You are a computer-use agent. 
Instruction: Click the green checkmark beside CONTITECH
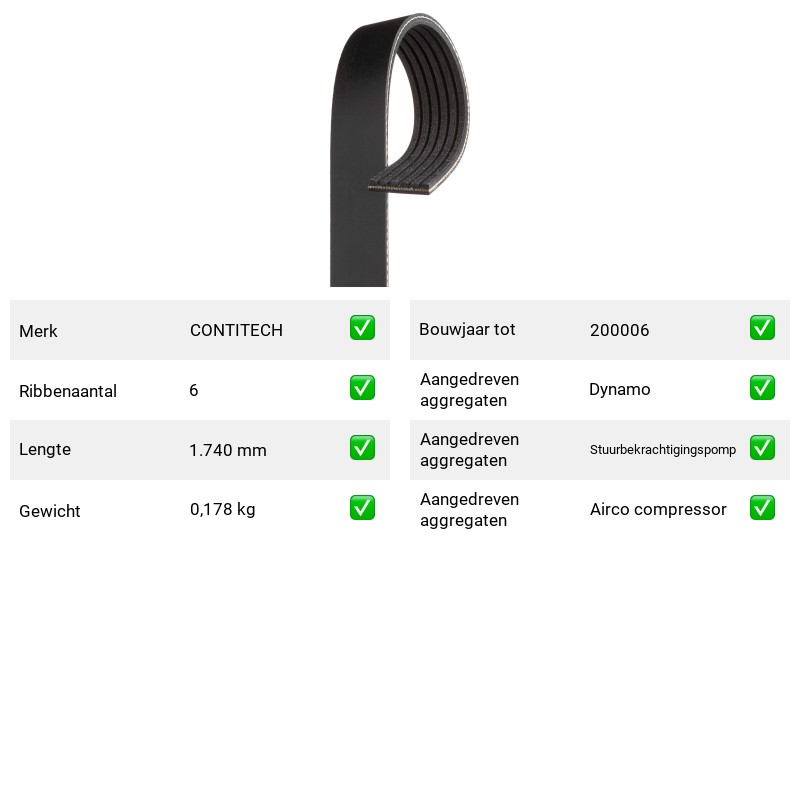point(362,328)
